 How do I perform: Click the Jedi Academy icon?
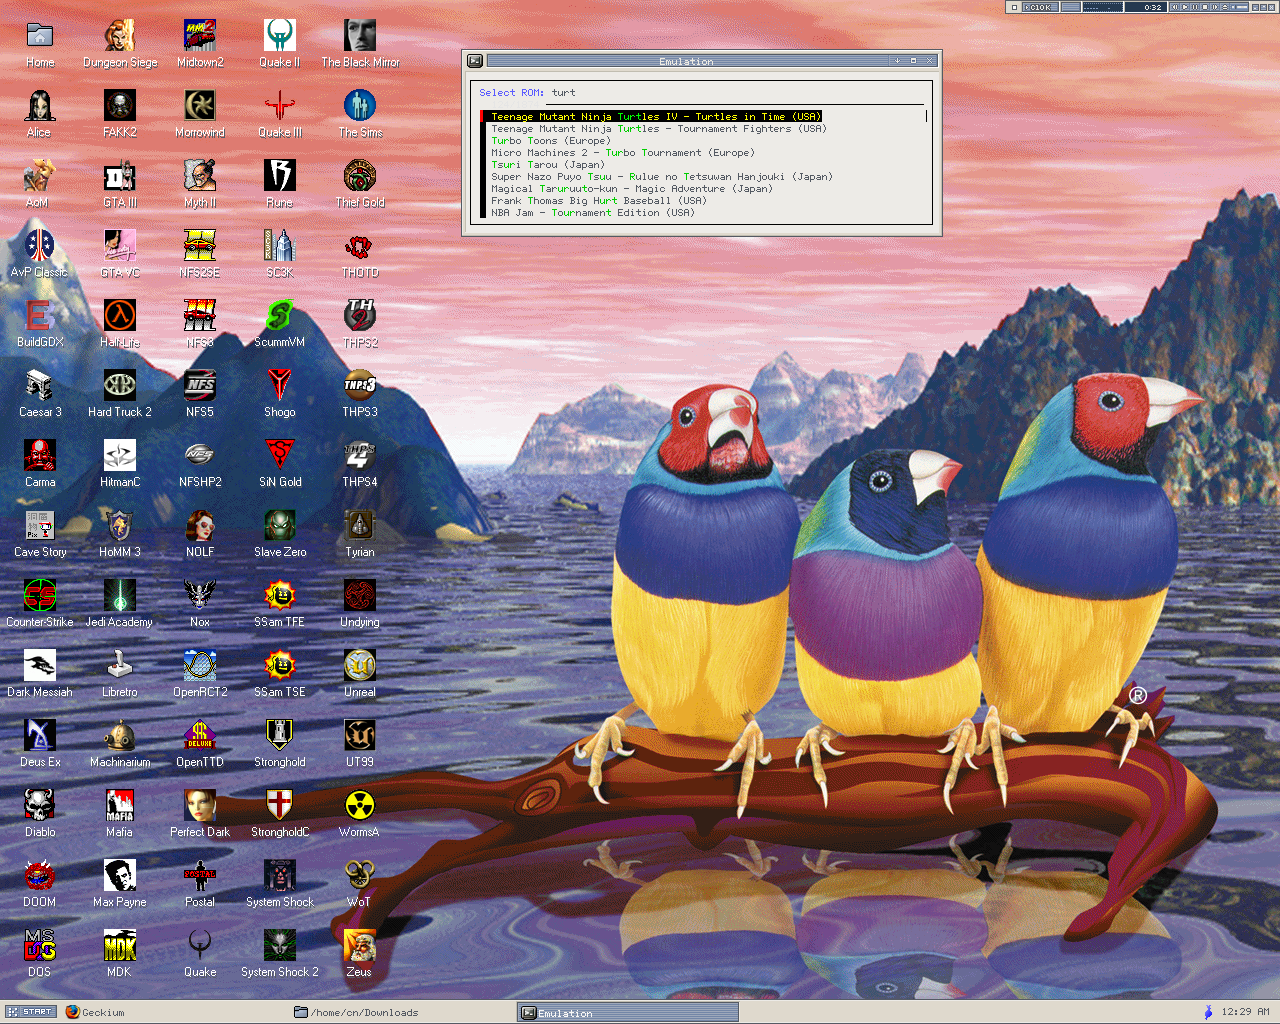click(x=120, y=602)
